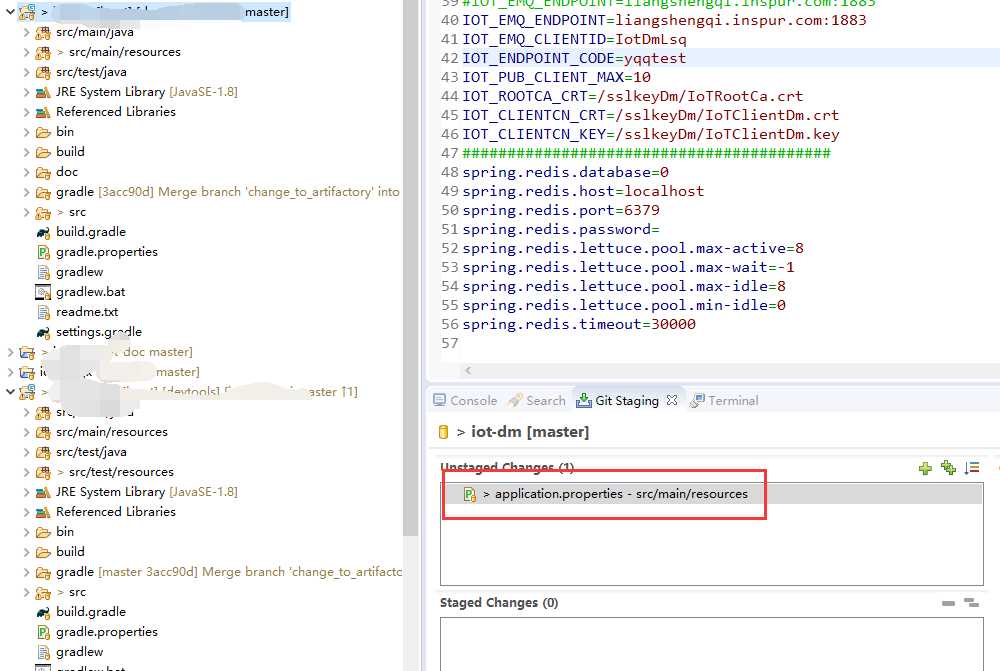
Task: Click the Remove selected from index minus icon
Action: pos(948,603)
